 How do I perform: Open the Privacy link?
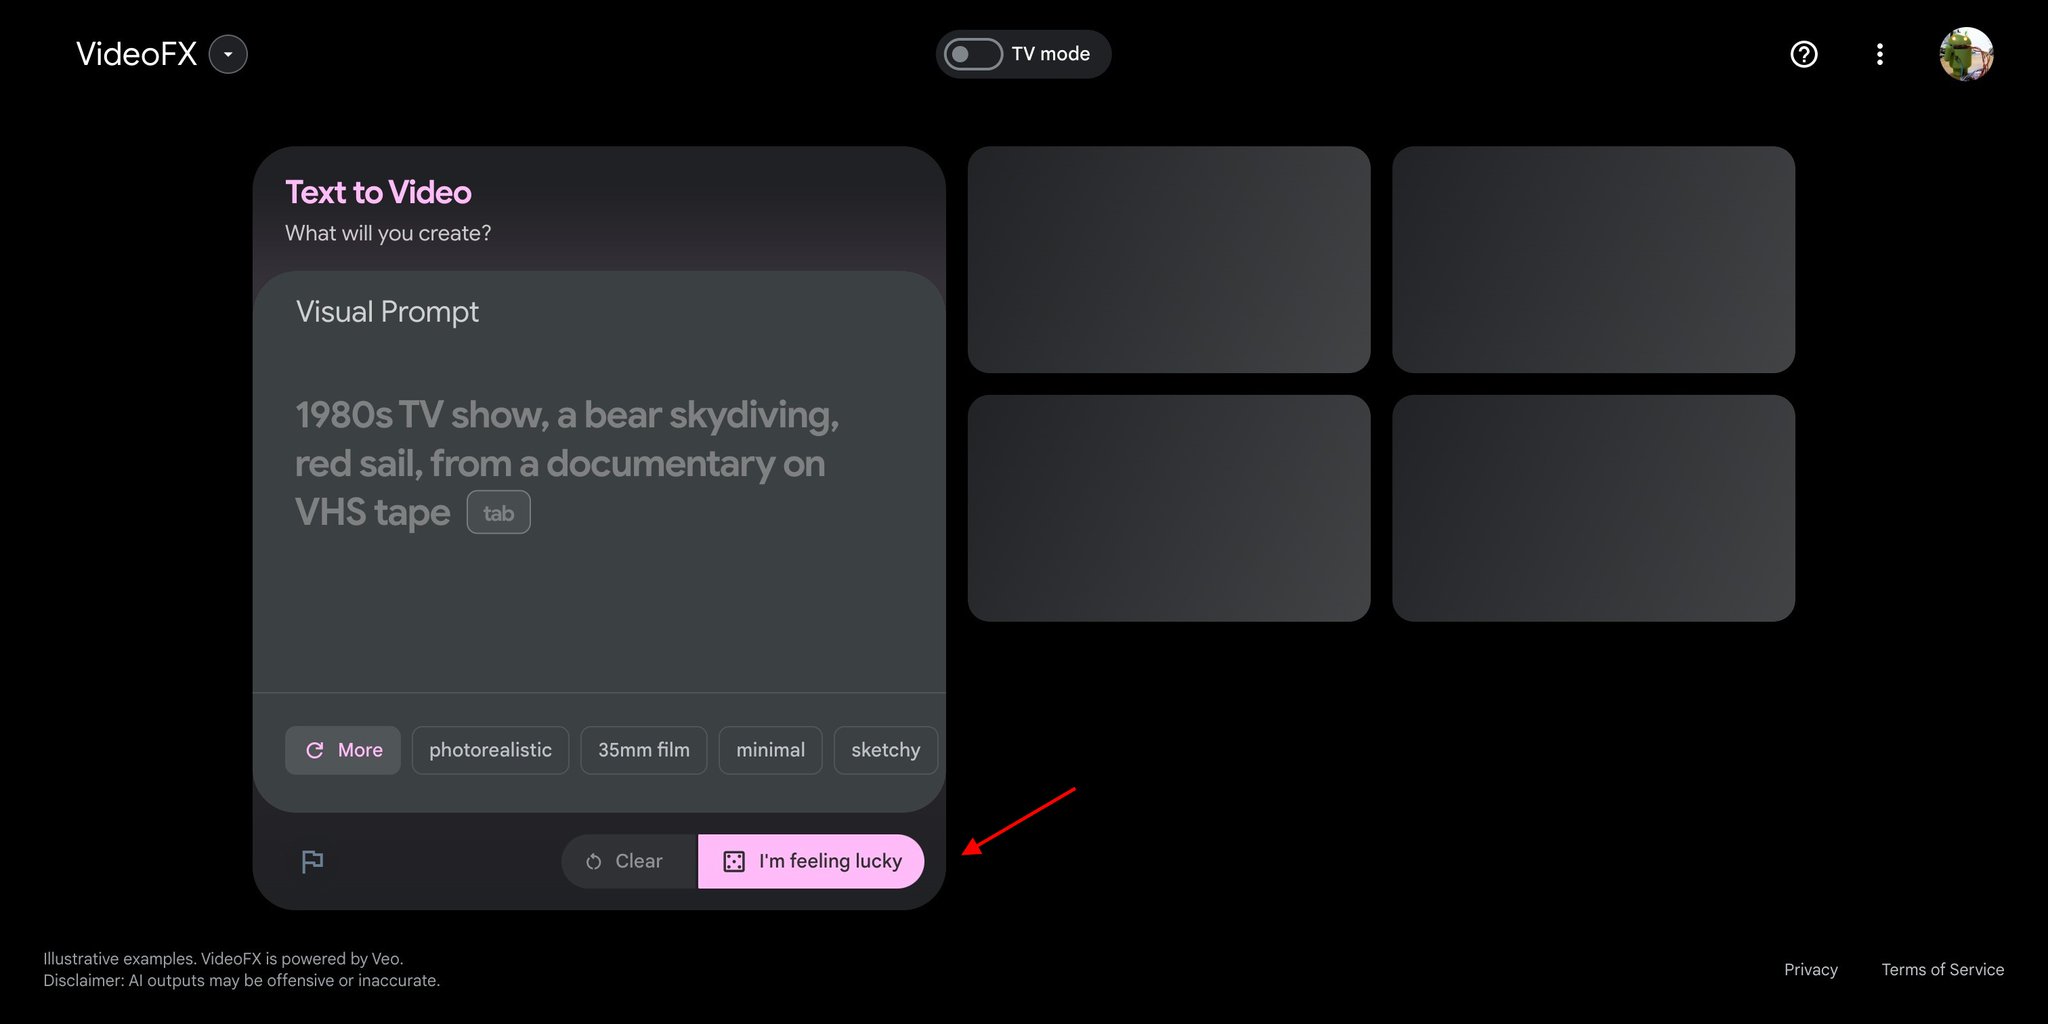coord(1811,969)
